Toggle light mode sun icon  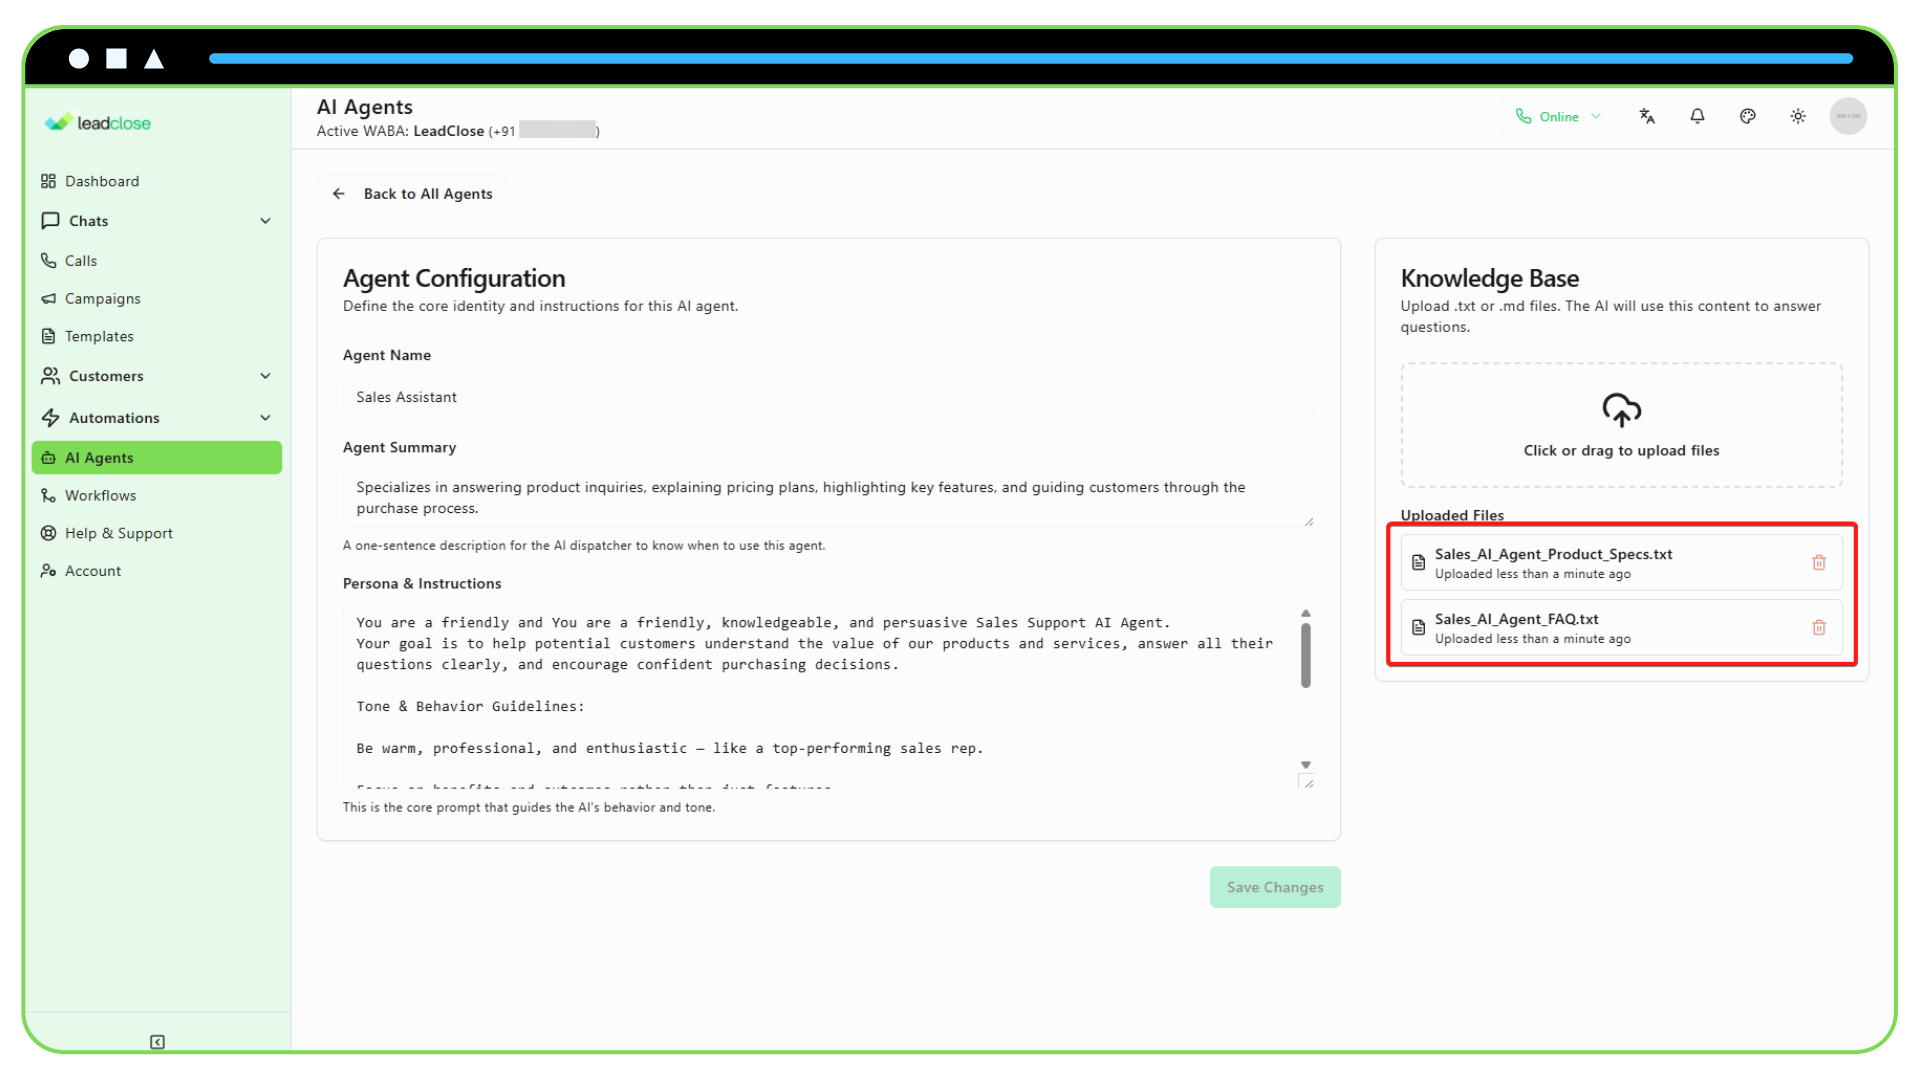[1798, 116]
